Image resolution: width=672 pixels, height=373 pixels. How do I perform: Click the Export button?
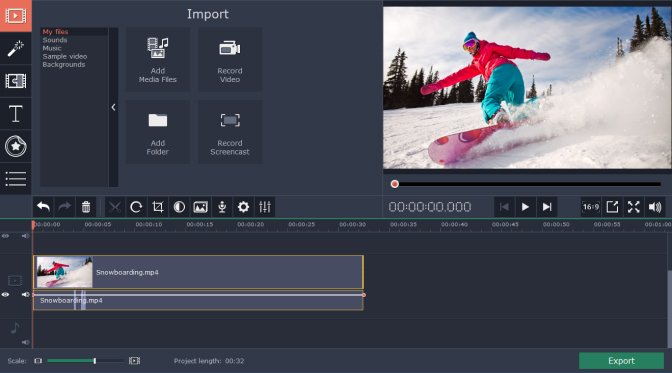[x=621, y=361]
